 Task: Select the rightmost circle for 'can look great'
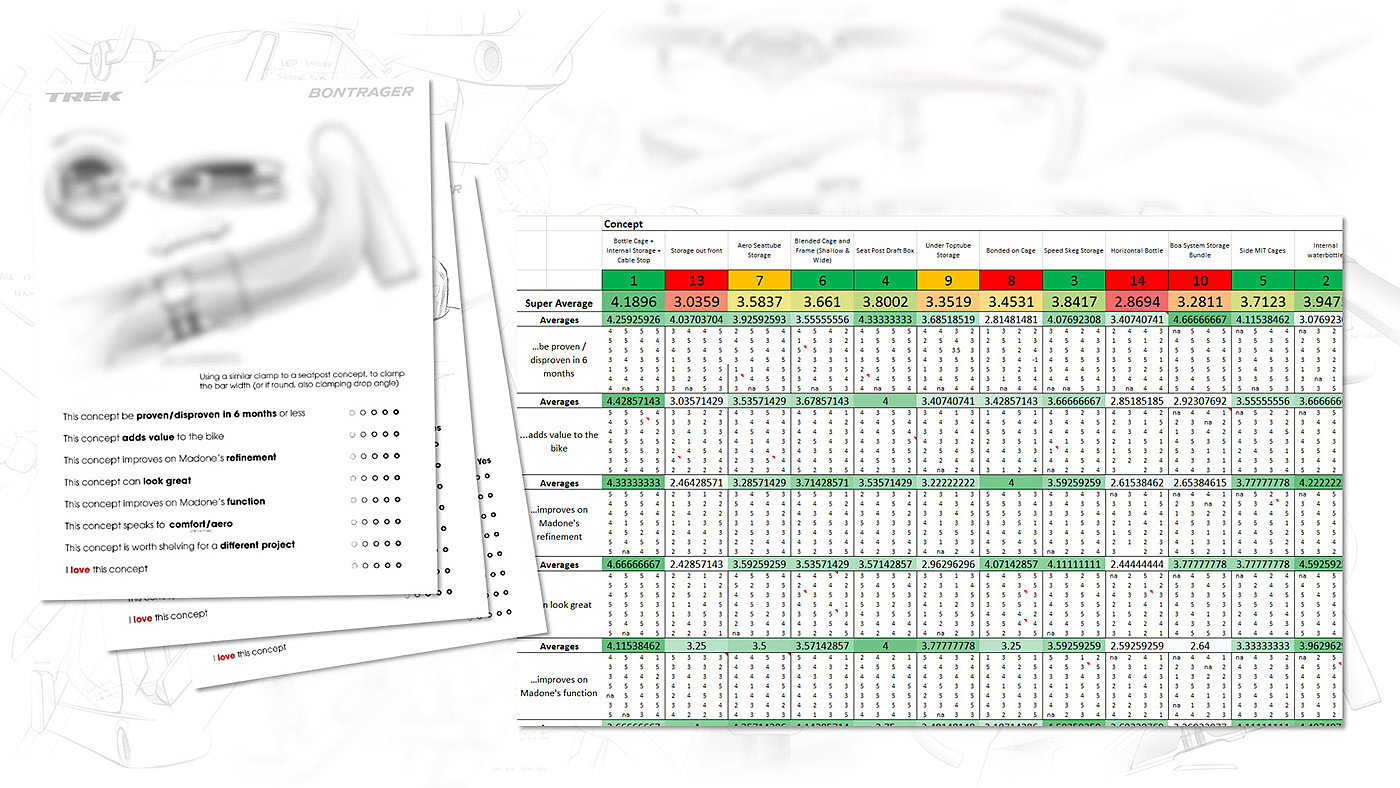pyautogui.click(x=397, y=479)
